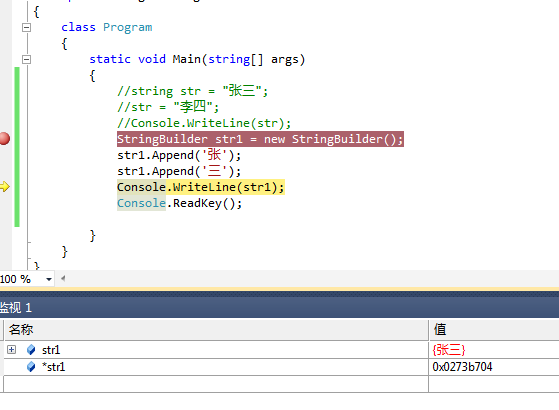The width and height of the screenshot is (559, 410).
Task: Collapse the static void Main method
Action: [x=26, y=59]
